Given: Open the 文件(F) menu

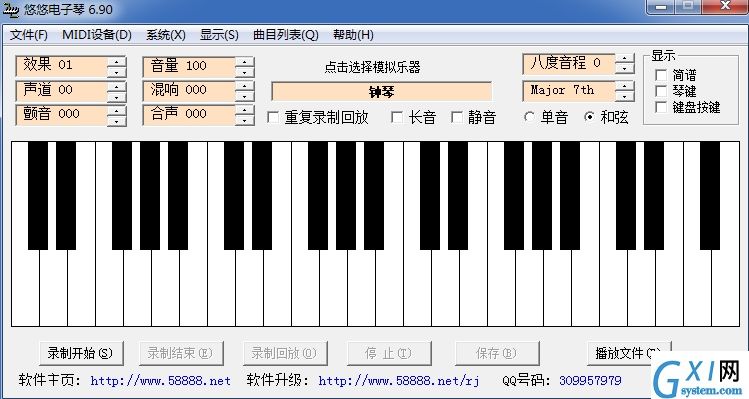Looking at the screenshot, I should click(29, 35).
